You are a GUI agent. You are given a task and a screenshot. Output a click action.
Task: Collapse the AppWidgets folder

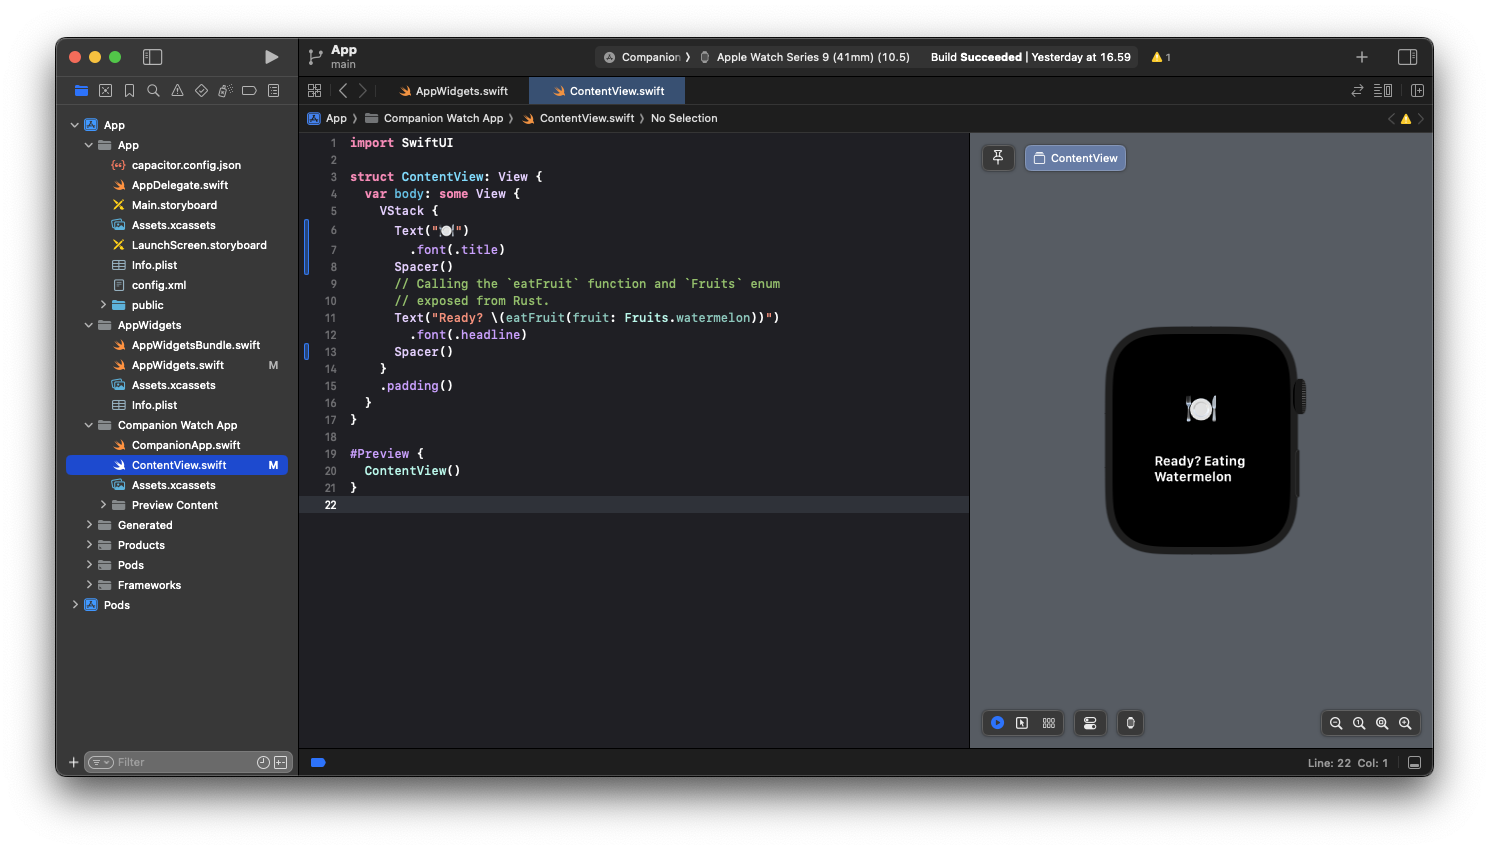(x=89, y=325)
